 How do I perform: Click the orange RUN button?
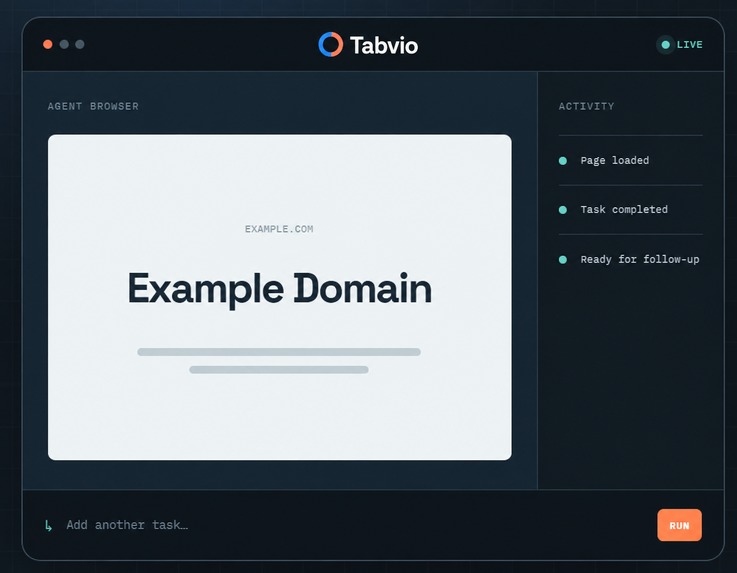pyautogui.click(x=679, y=525)
